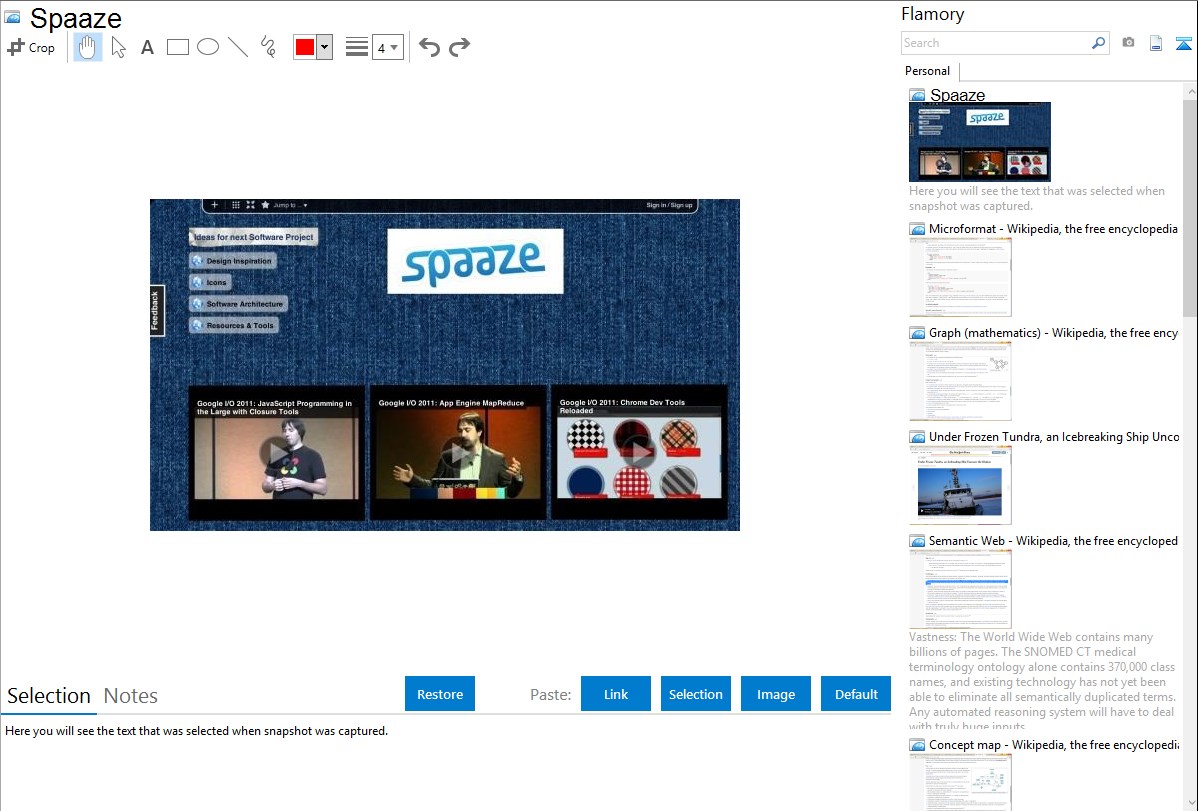Select the straight line tool
The image size is (1198, 811).
(x=238, y=47)
